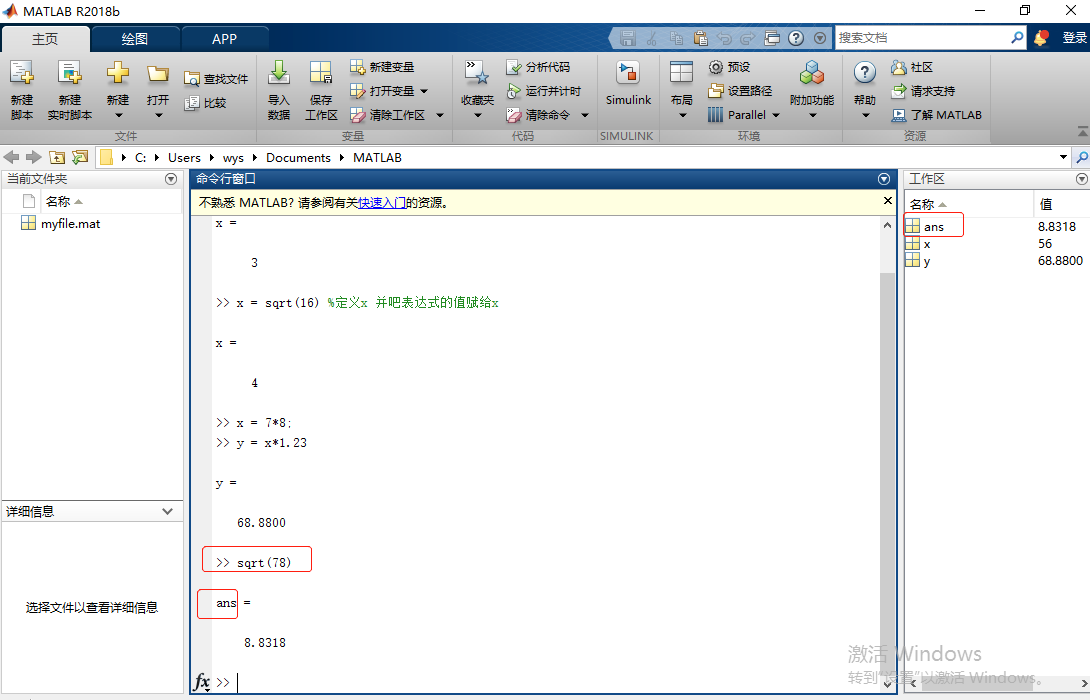1090x700 pixels.
Task: Click the Paste clipboard icon
Action: click(x=700, y=38)
